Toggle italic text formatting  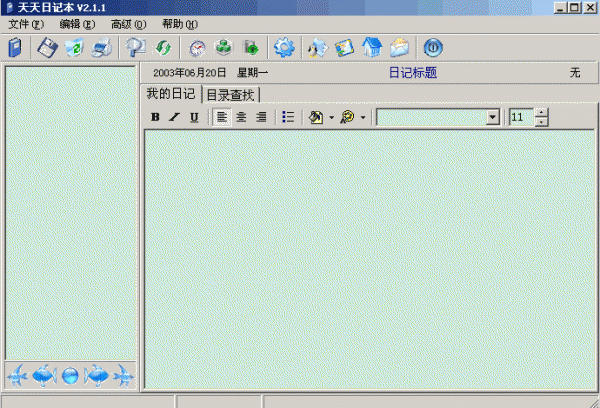click(x=174, y=117)
